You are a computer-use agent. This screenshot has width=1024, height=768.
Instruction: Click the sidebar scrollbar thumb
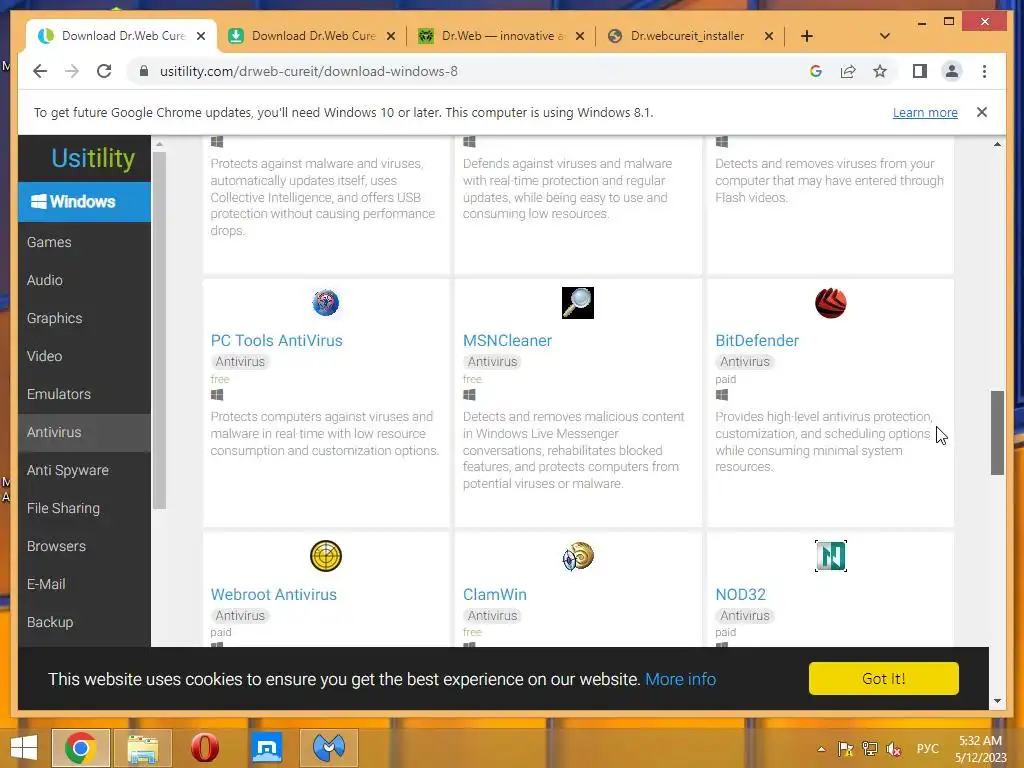click(x=159, y=330)
